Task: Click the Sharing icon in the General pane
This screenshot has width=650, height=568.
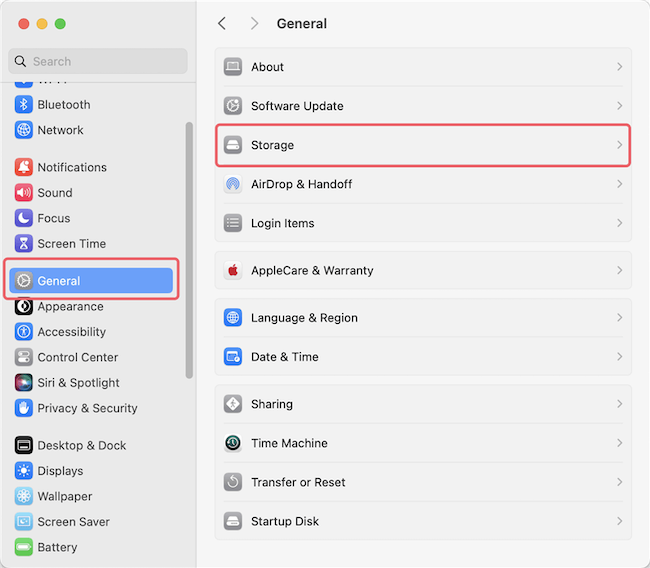Action: pos(233,404)
